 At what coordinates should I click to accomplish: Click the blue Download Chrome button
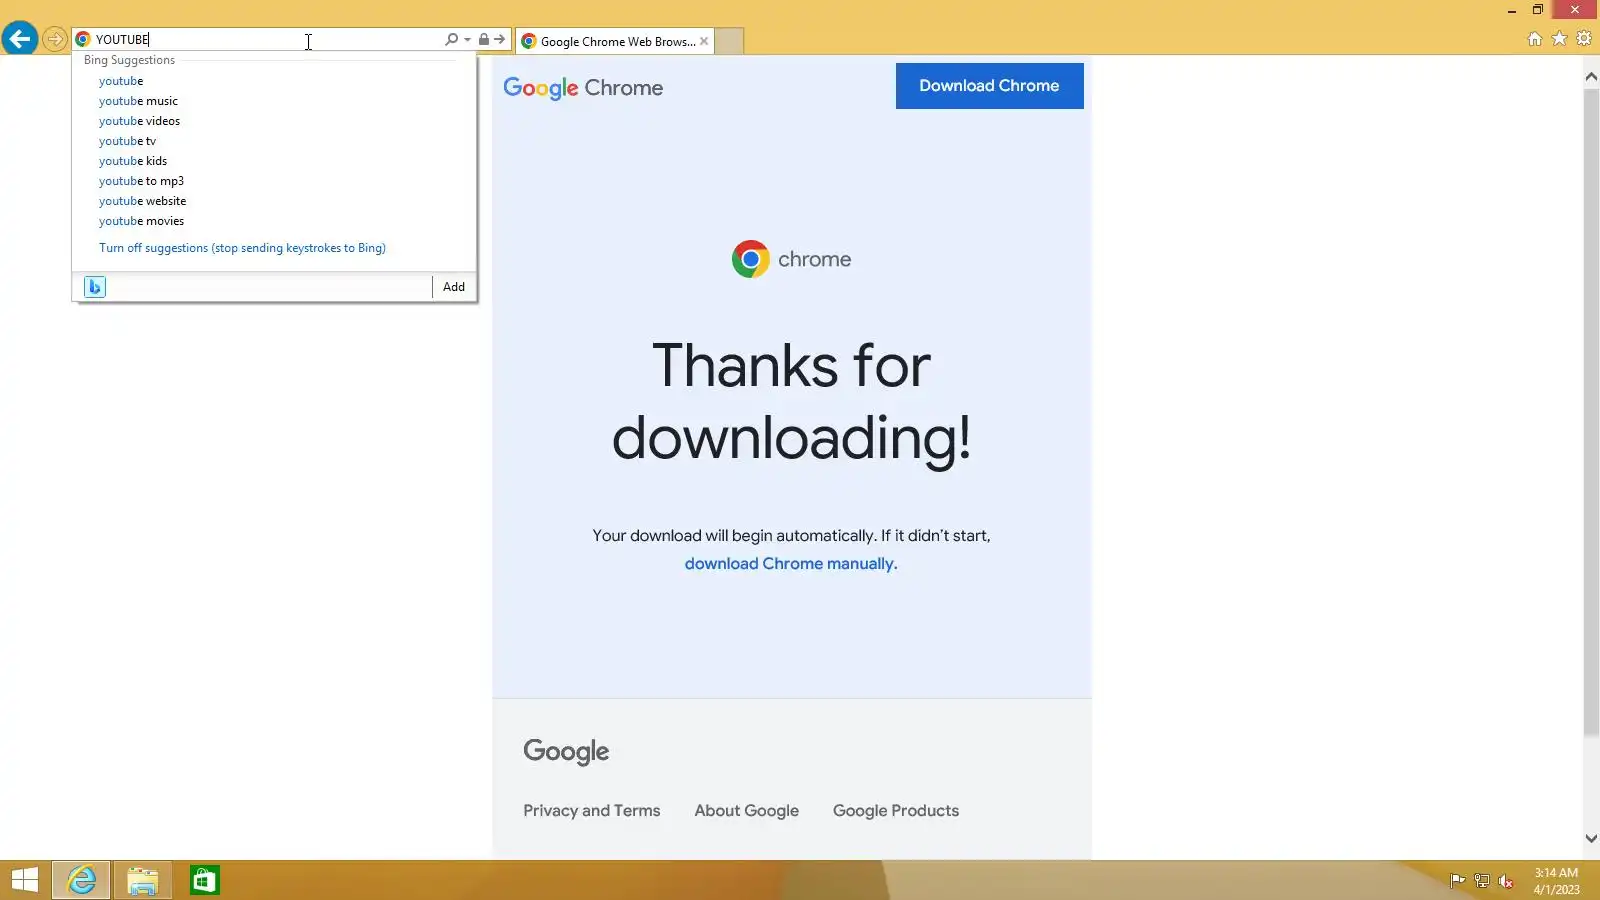pyautogui.click(x=989, y=86)
